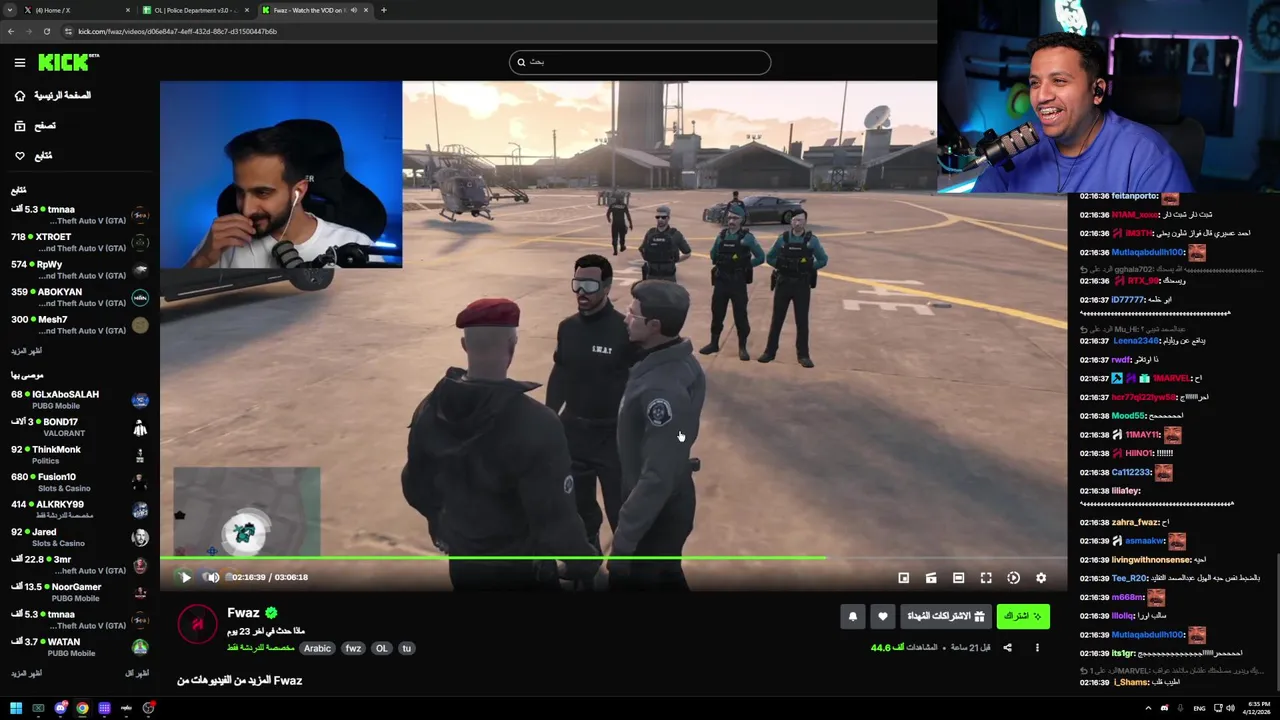Click the notification bell for Fwaz

coord(853,616)
